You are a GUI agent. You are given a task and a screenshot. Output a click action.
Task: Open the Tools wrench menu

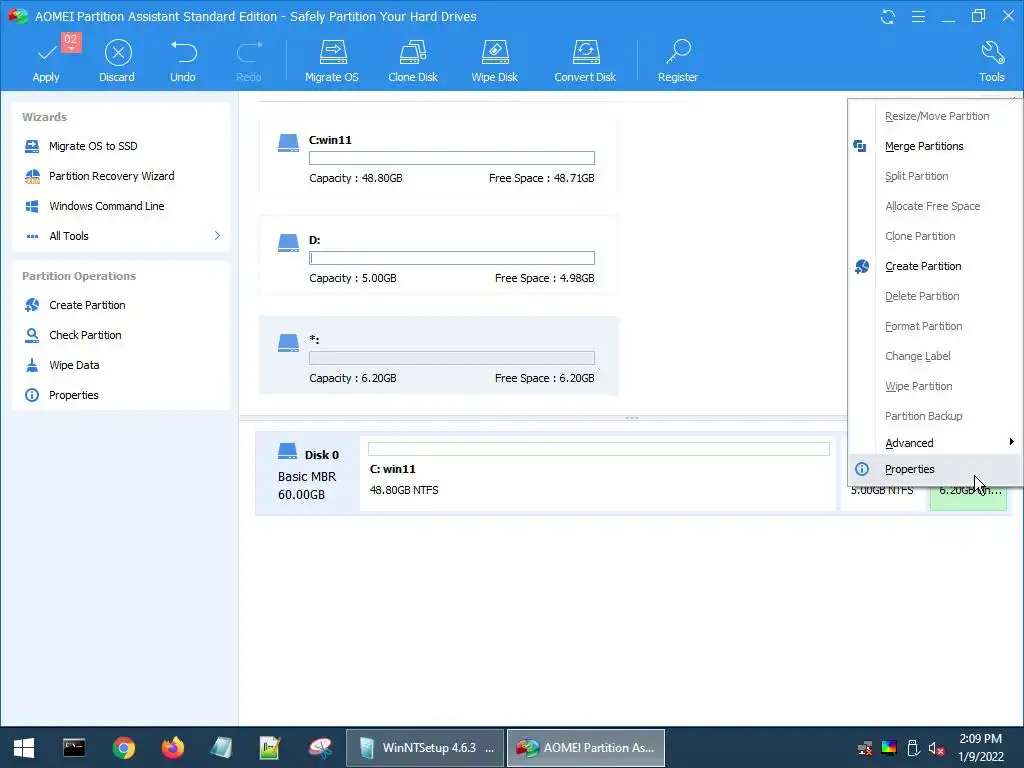(x=991, y=62)
